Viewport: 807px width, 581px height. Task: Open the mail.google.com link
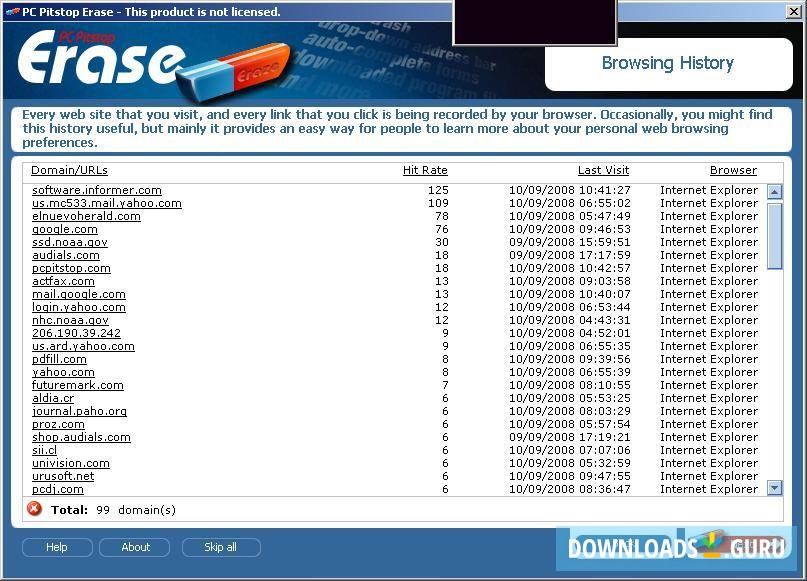coord(79,294)
